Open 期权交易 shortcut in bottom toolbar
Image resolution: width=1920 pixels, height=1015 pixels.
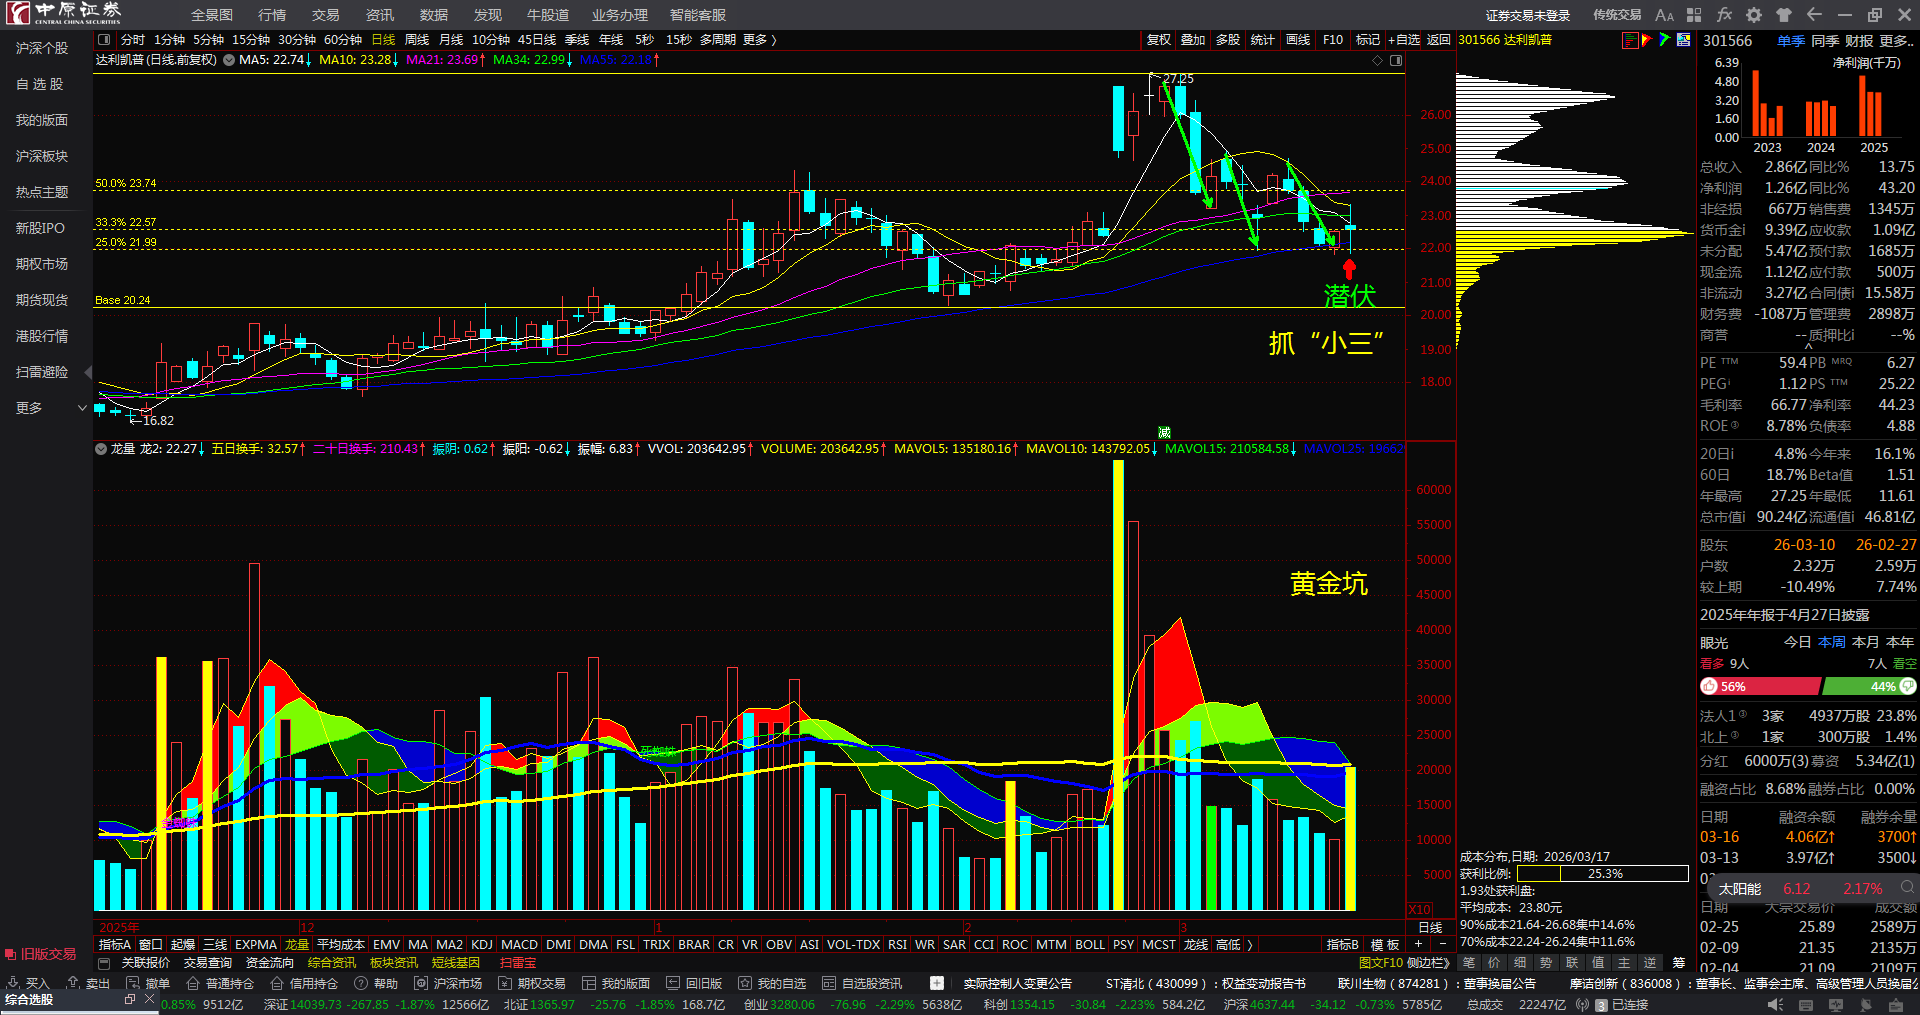(533, 983)
